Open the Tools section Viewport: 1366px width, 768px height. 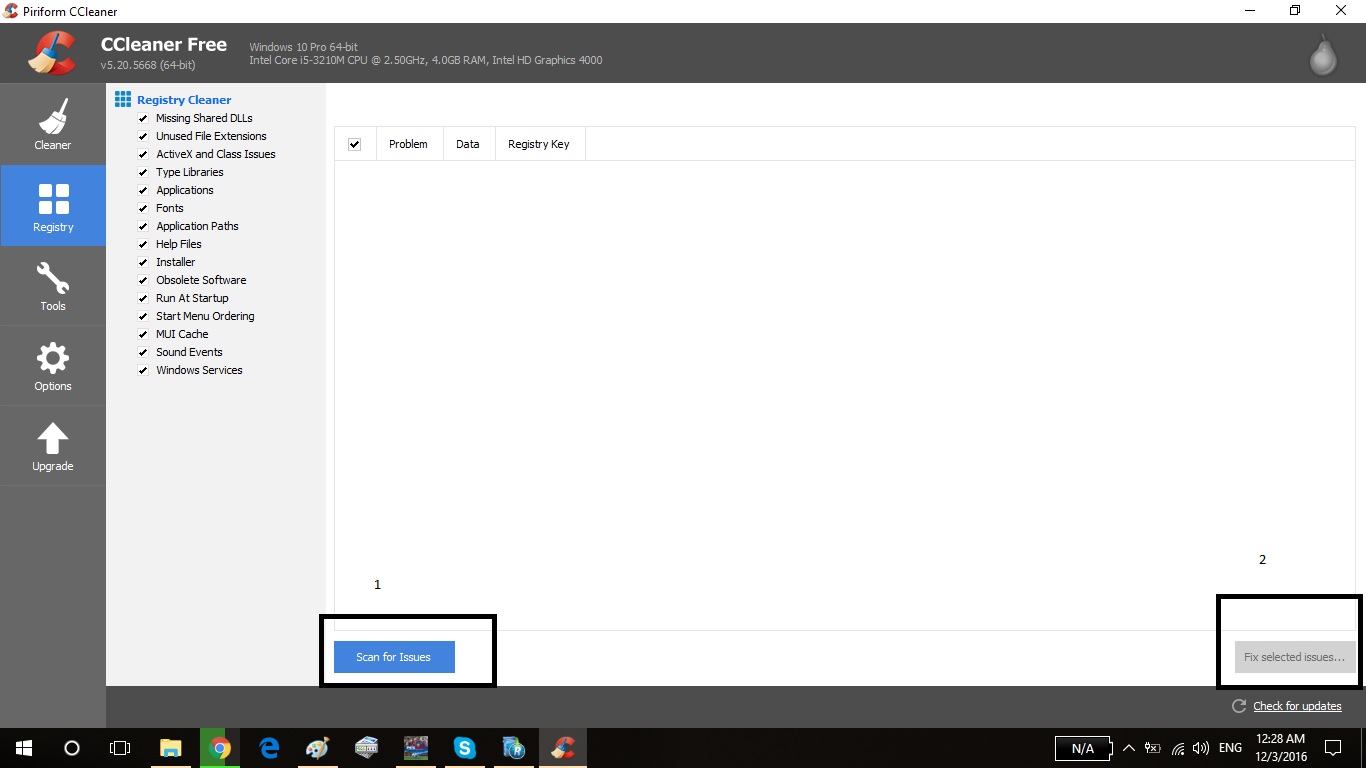point(53,286)
